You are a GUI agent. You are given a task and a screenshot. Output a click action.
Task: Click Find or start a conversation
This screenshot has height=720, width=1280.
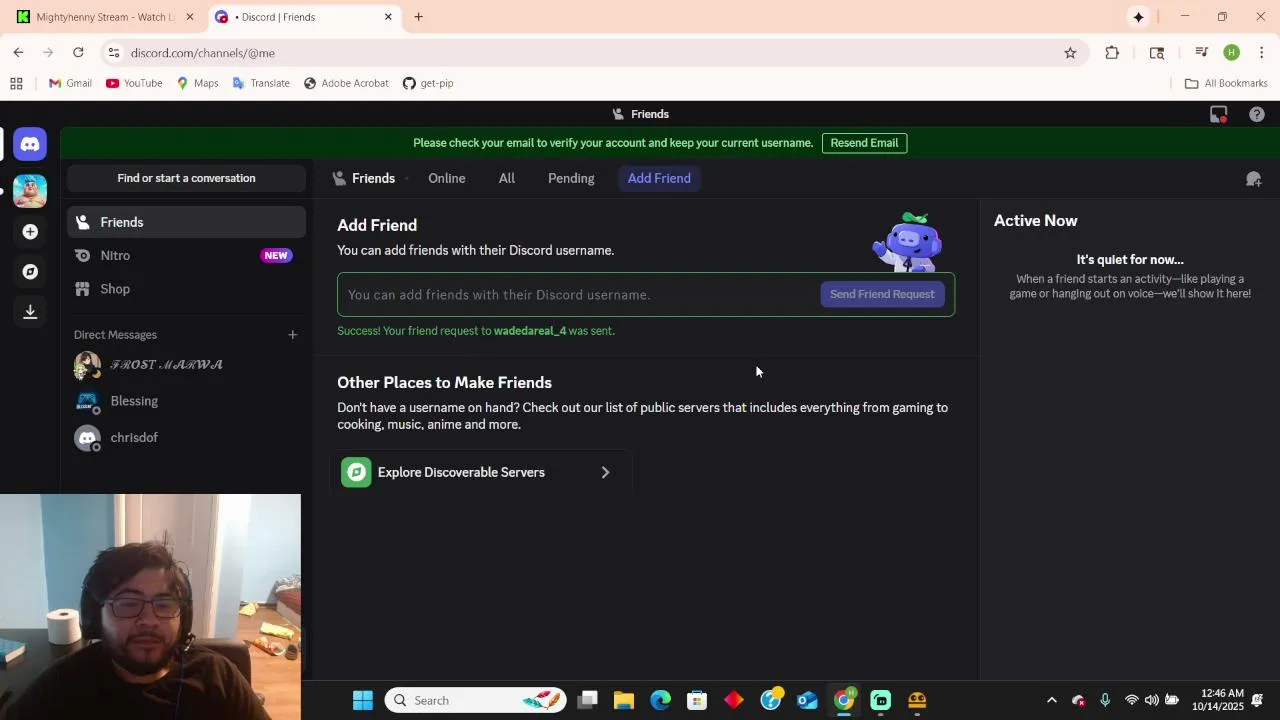[x=186, y=178]
